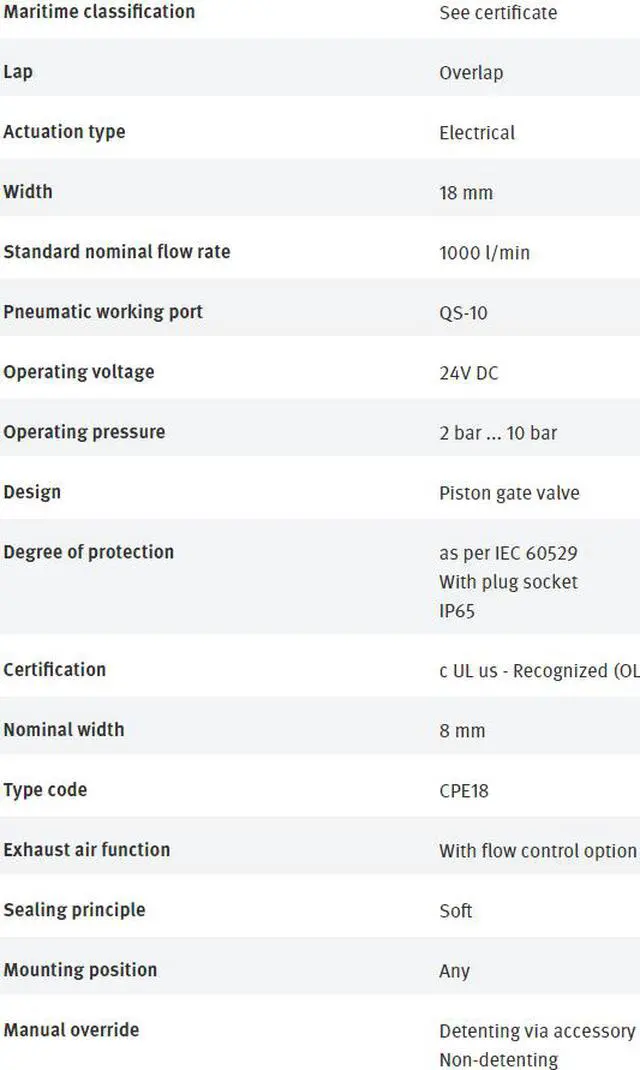Select the 'Sealing principle' row label
This screenshot has width=640, height=1070.
click(74, 910)
